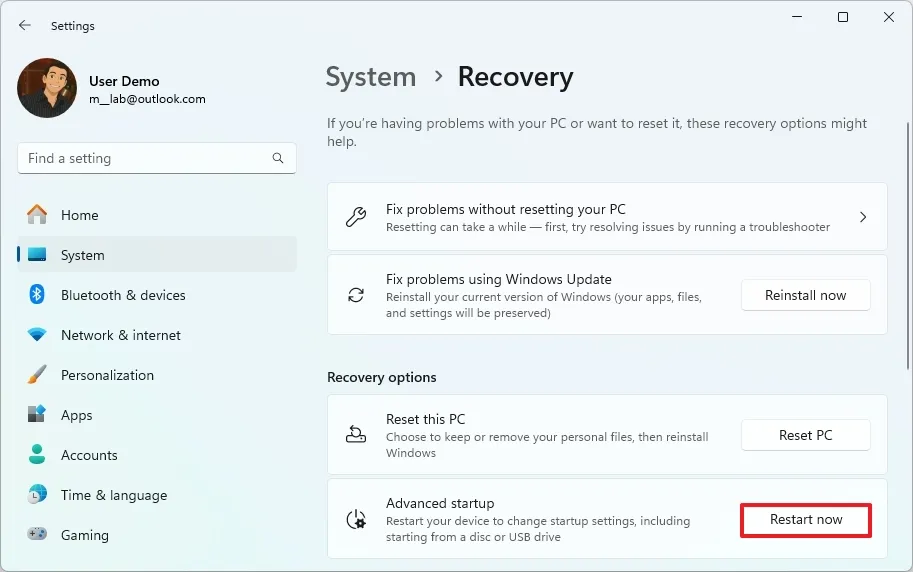Click the Reset this PC icon
The width and height of the screenshot is (913, 572).
(356, 435)
